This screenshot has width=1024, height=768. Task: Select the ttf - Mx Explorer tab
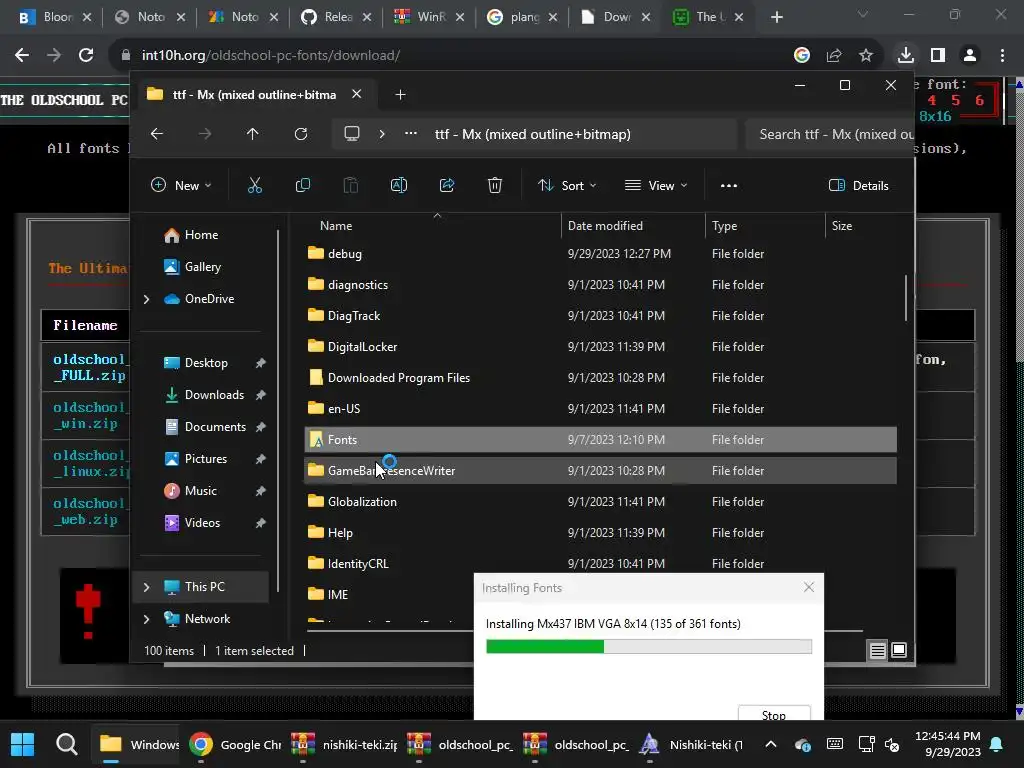253,95
